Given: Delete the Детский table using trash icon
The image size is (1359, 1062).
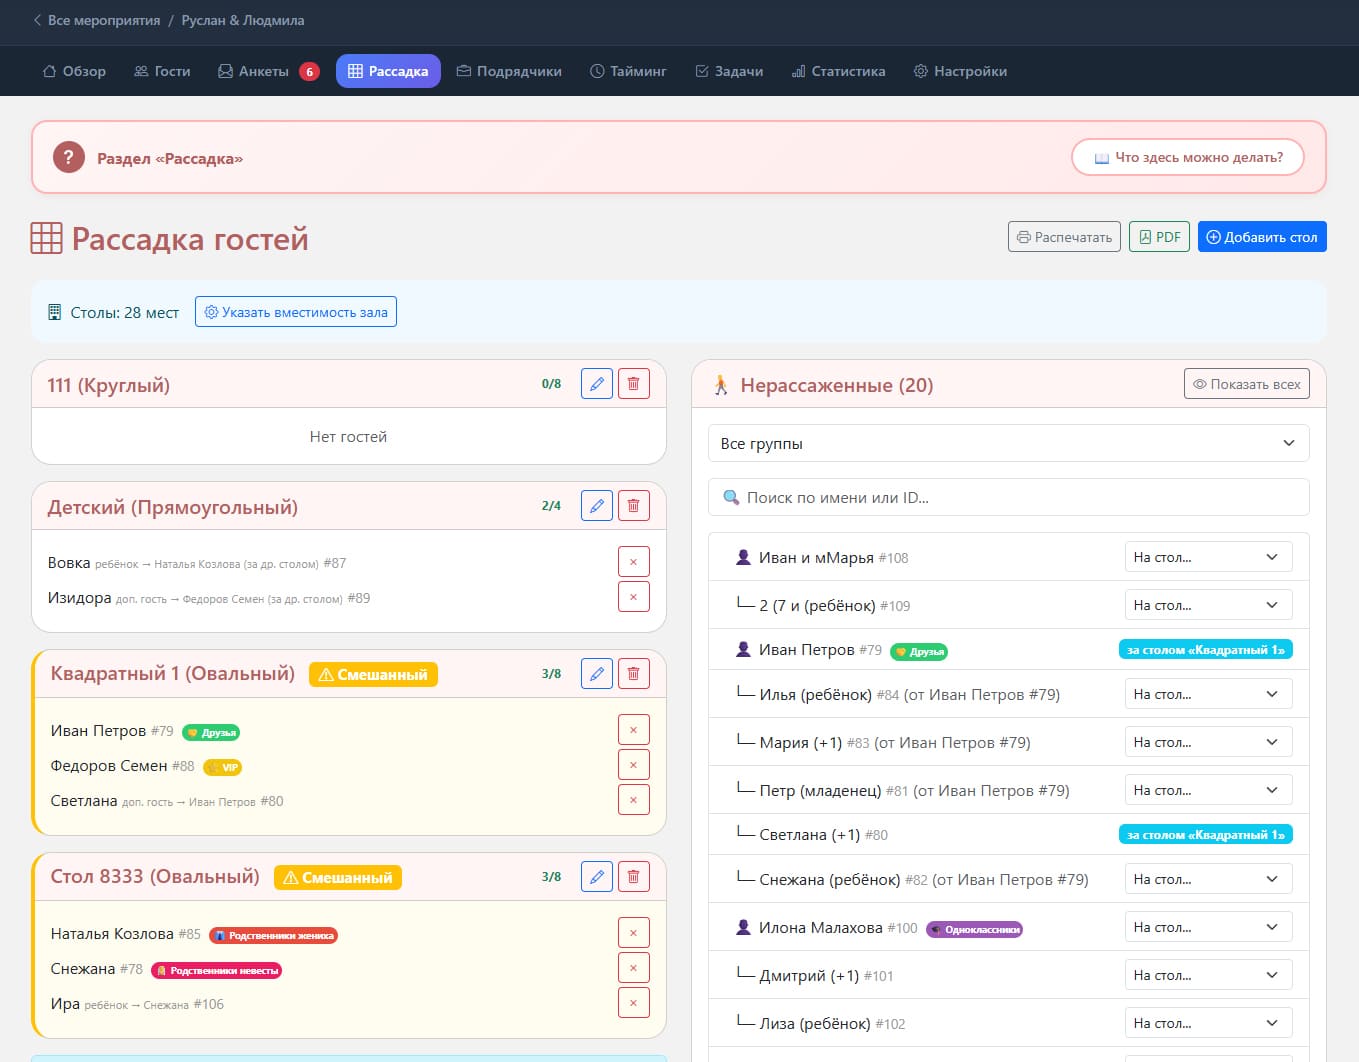Looking at the screenshot, I should pos(634,506).
